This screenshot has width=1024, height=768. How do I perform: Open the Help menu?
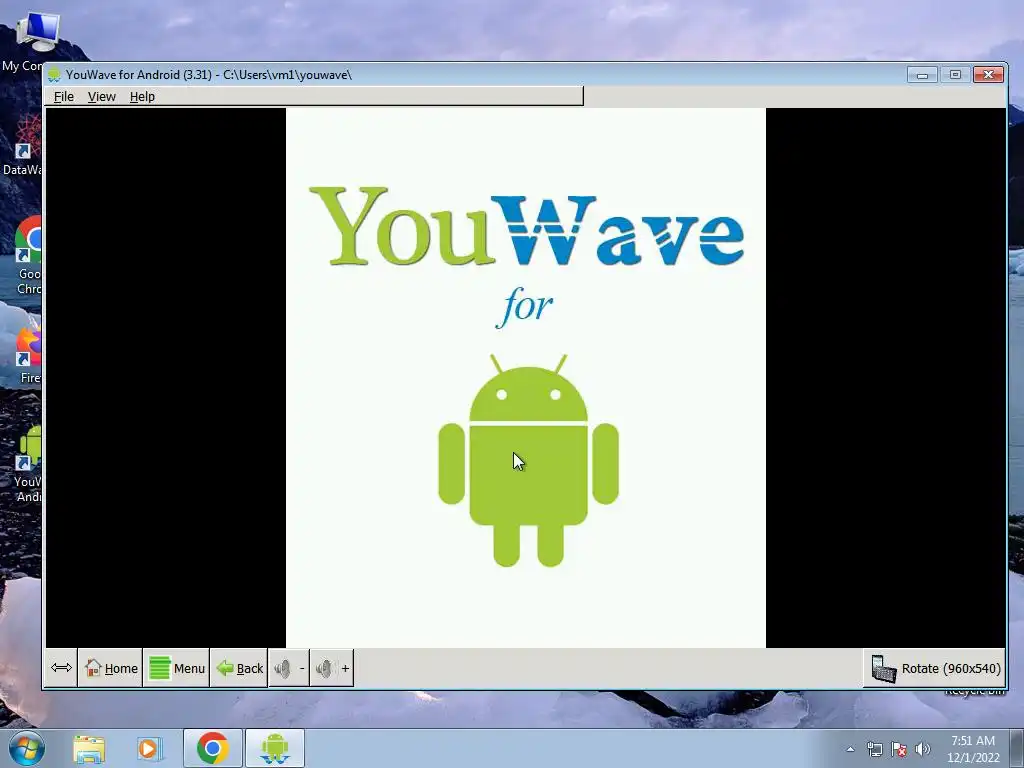(x=142, y=97)
